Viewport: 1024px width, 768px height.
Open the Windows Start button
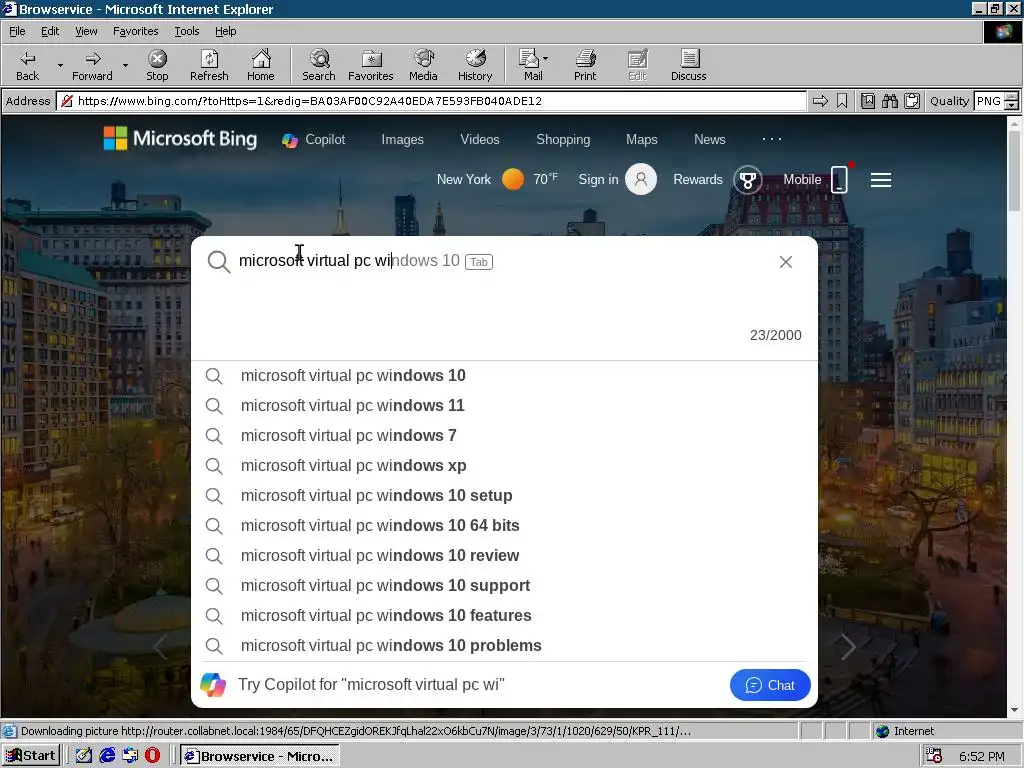[31, 756]
